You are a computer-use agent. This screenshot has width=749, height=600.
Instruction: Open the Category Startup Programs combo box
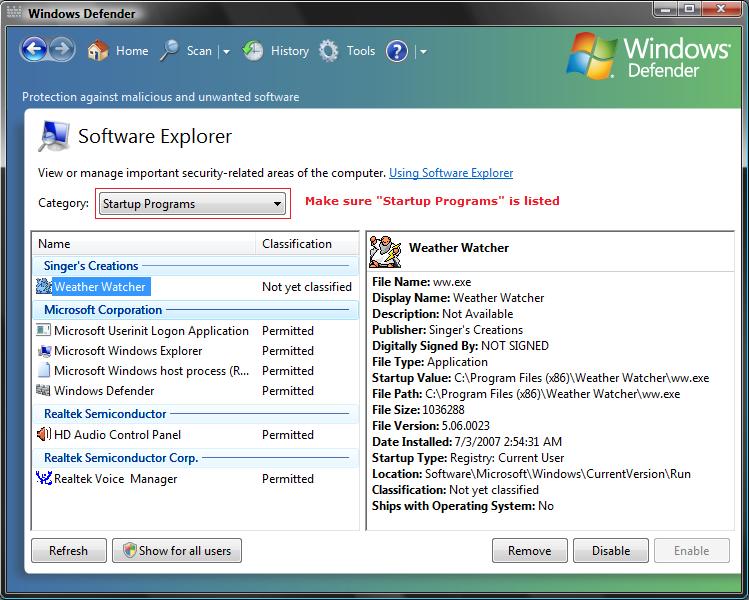point(193,204)
